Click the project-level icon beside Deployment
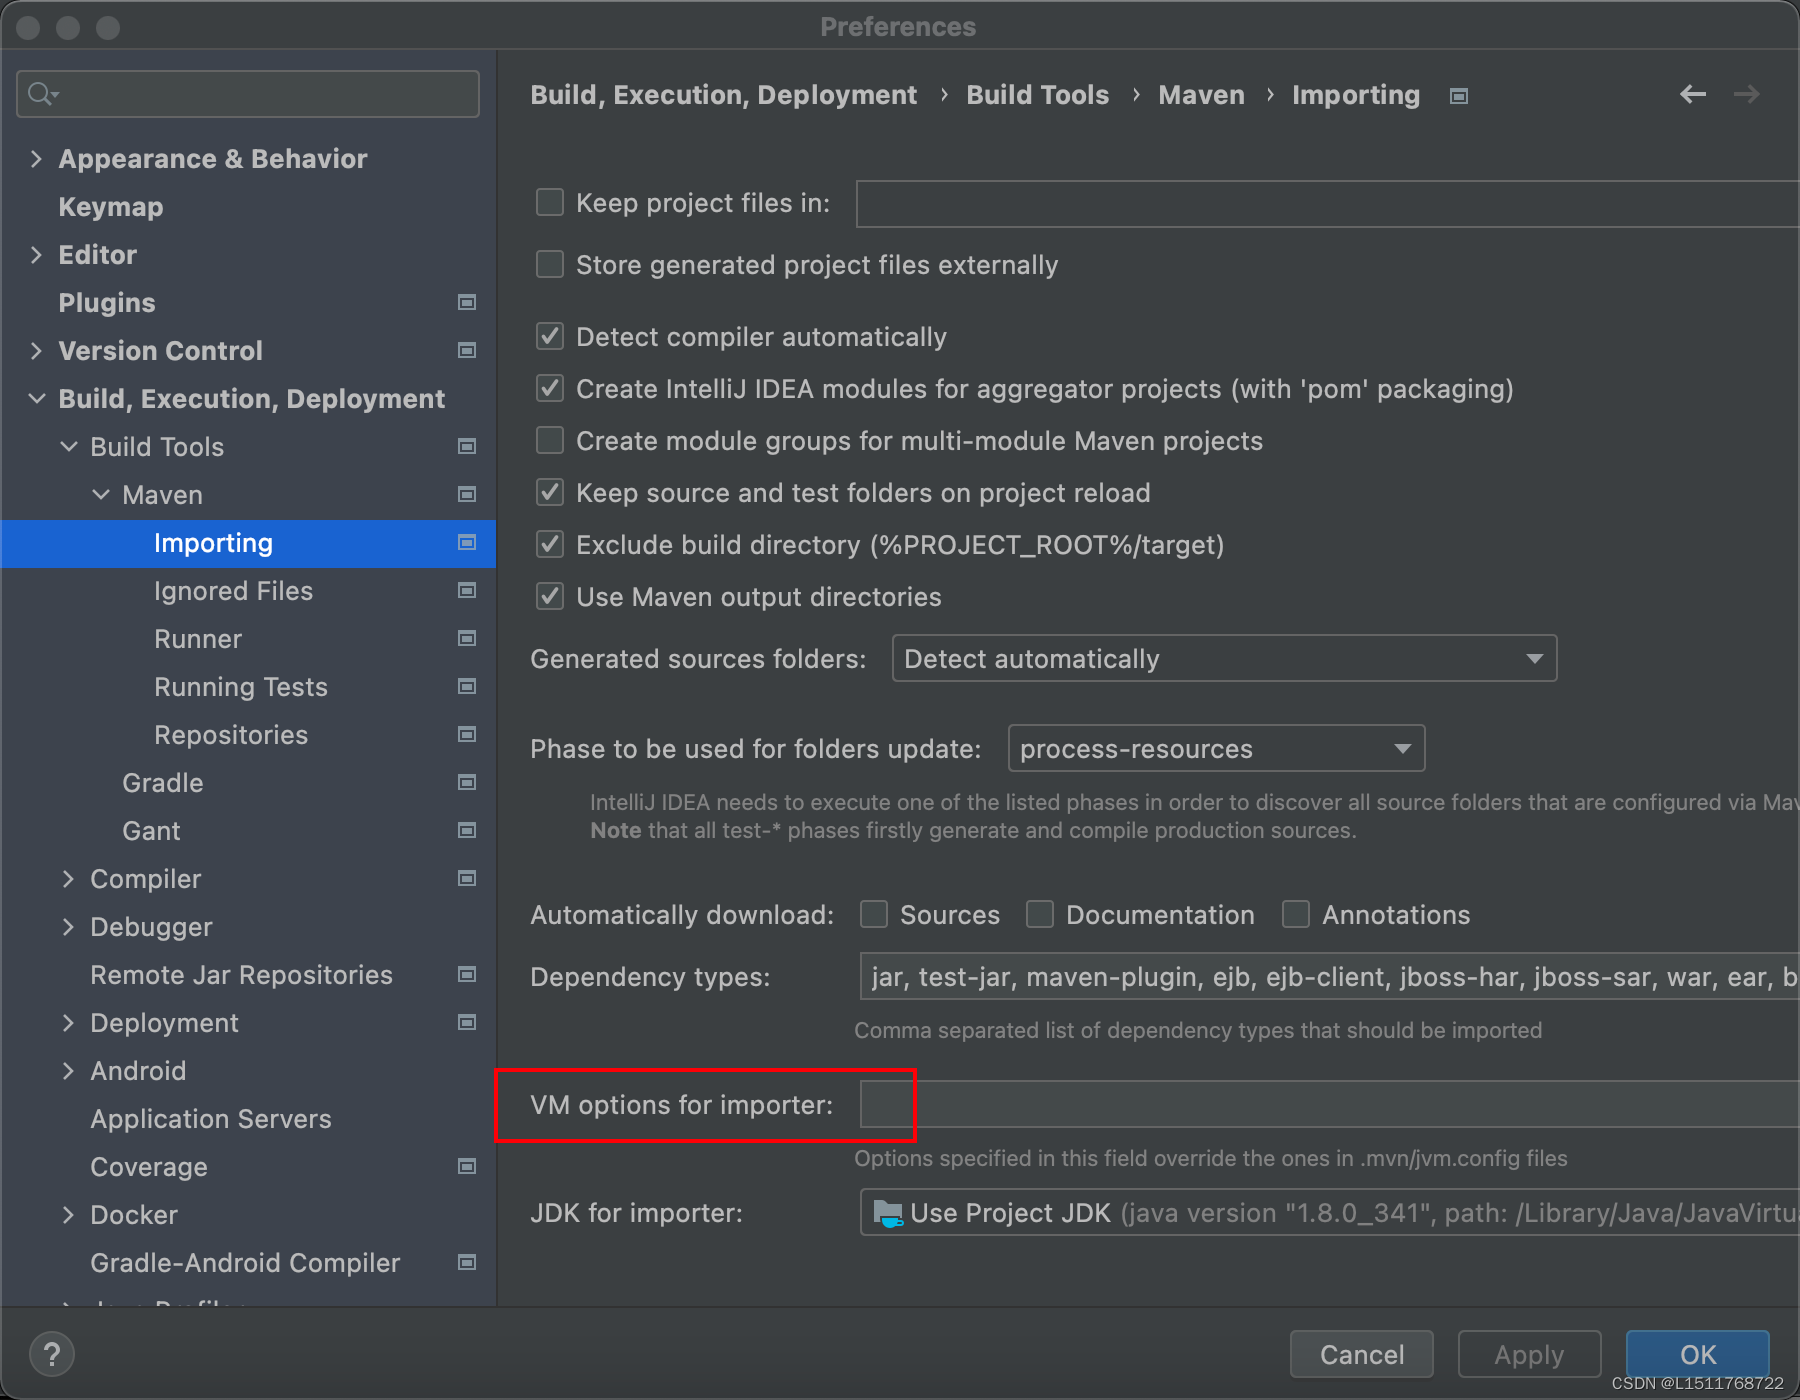Image resolution: width=1800 pixels, height=1400 pixels. 466,1022
